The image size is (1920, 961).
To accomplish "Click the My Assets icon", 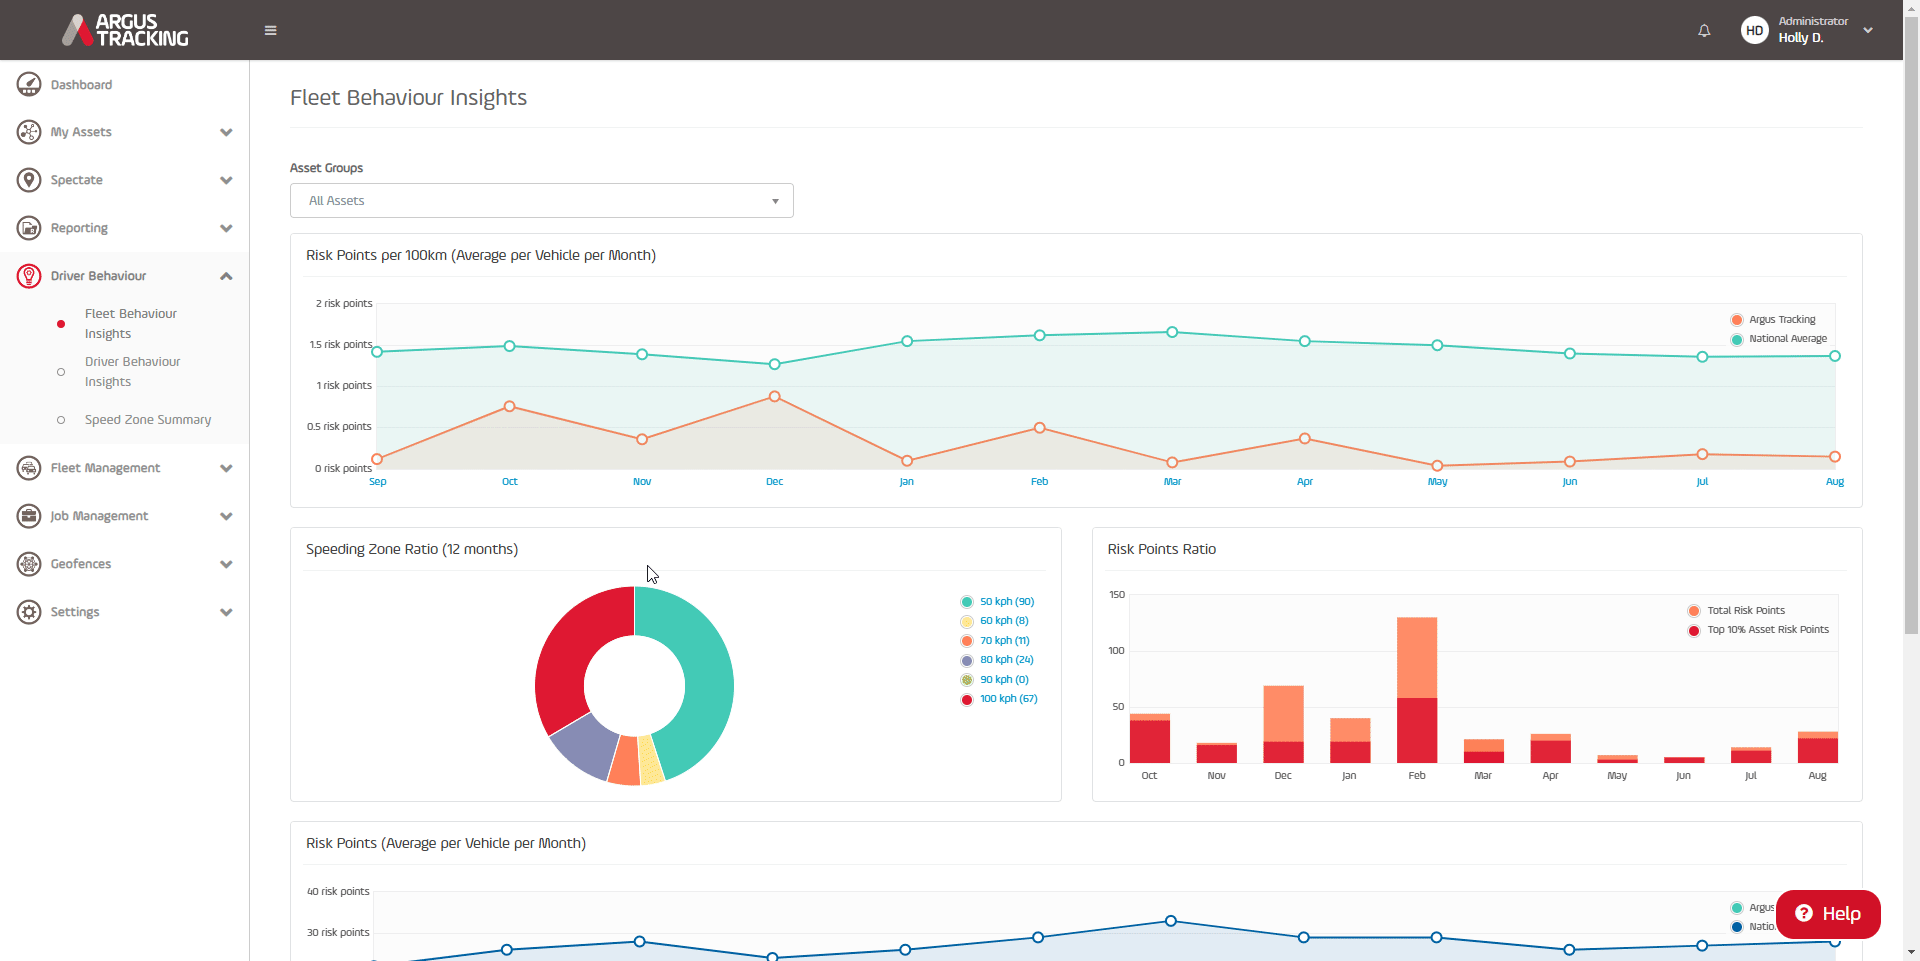I will pyautogui.click(x=29, y=132).
